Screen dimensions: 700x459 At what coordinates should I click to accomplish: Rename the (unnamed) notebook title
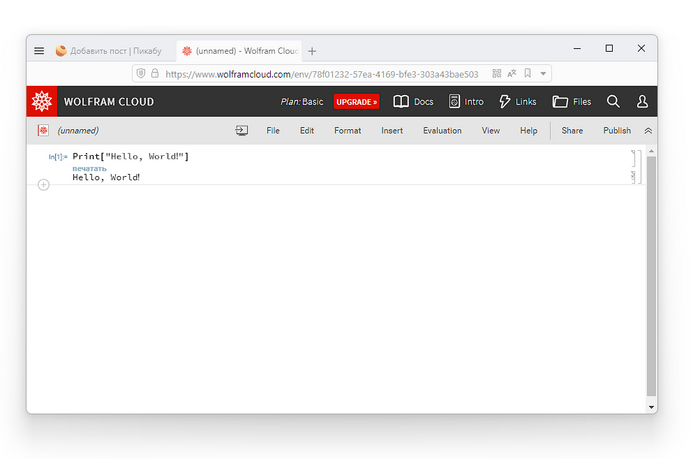tap(78, 131)
